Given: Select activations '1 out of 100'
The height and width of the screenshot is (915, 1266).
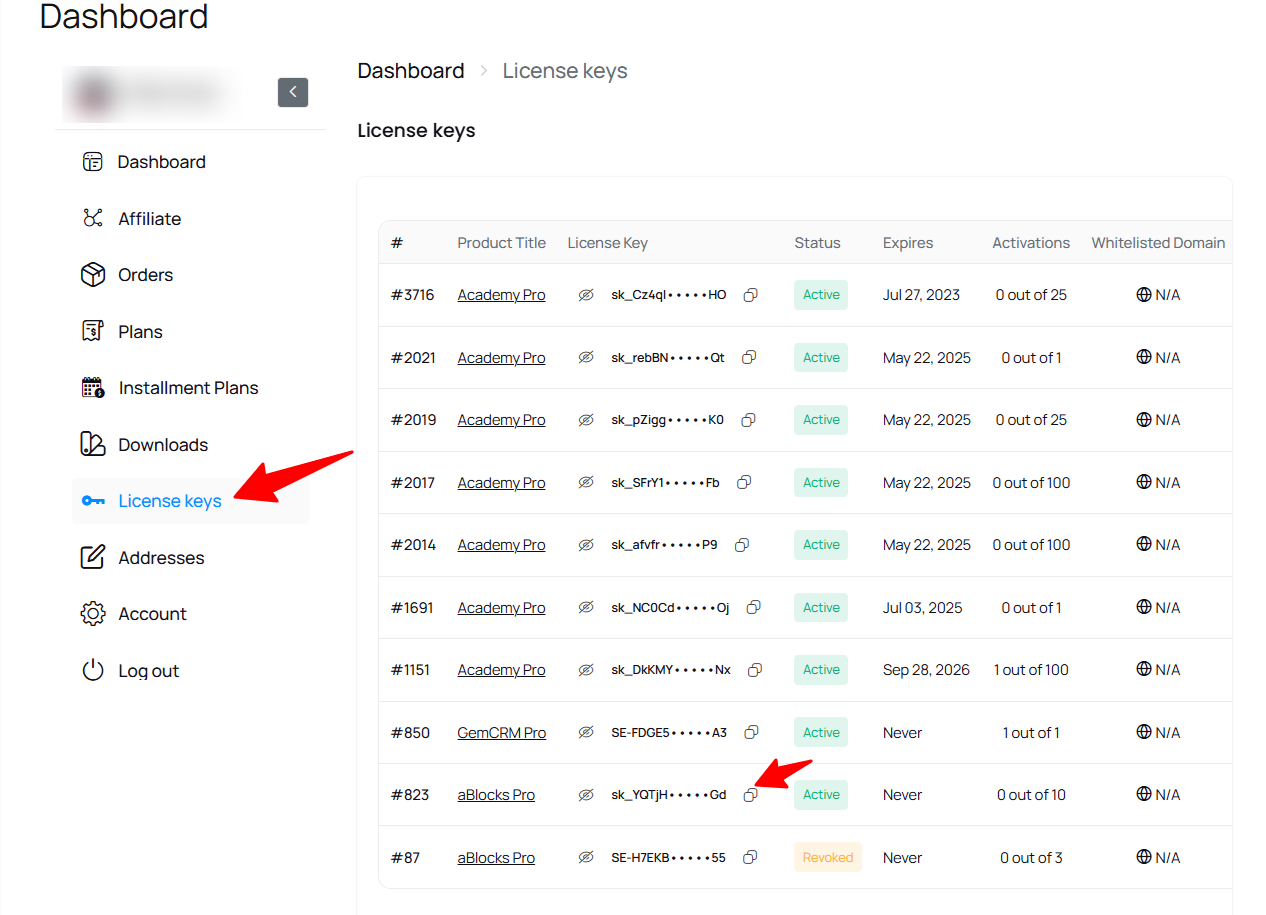Looking at the screenshot, I should point(1031,670).
